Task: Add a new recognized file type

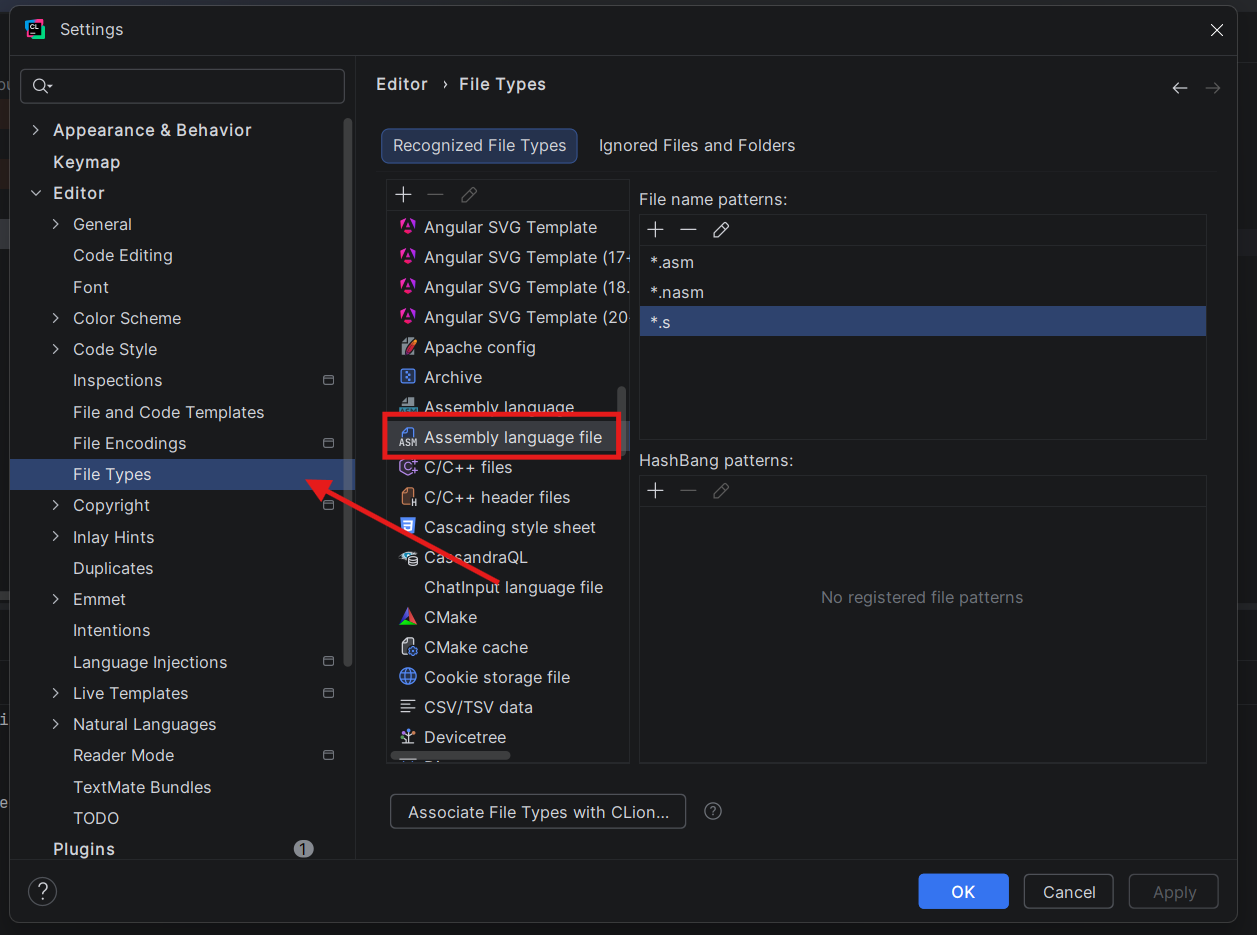Action: point(404,194)
